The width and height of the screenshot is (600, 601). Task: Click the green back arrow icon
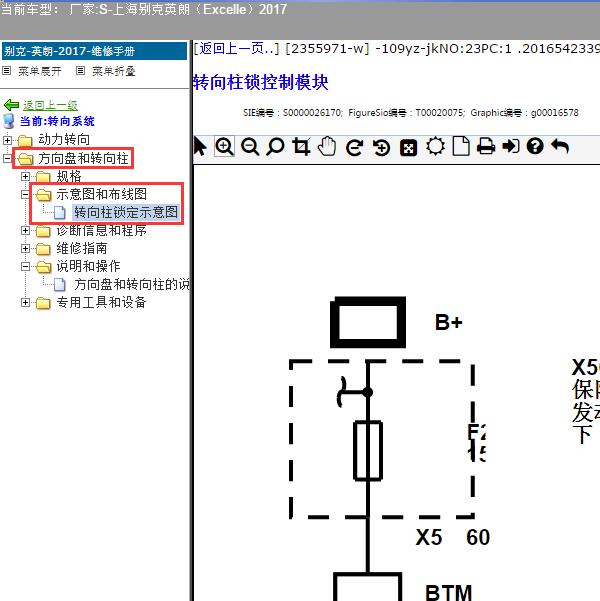click(11, 105)
